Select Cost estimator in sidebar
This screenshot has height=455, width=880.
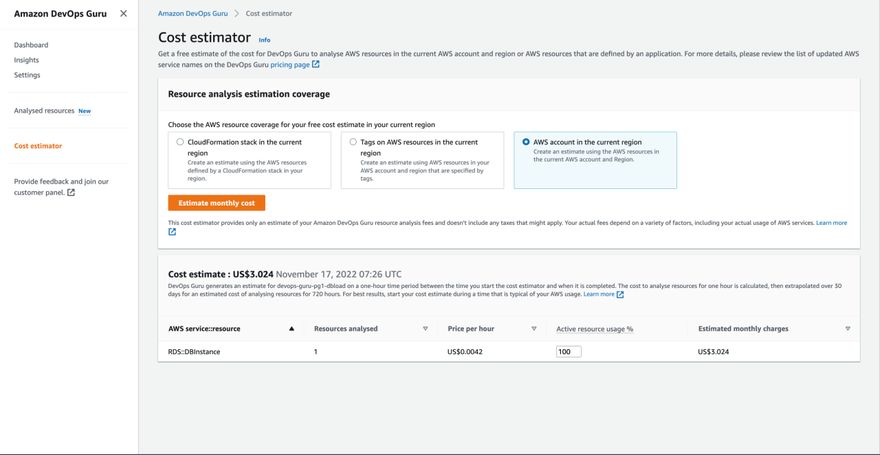click(x=38, y=146)
